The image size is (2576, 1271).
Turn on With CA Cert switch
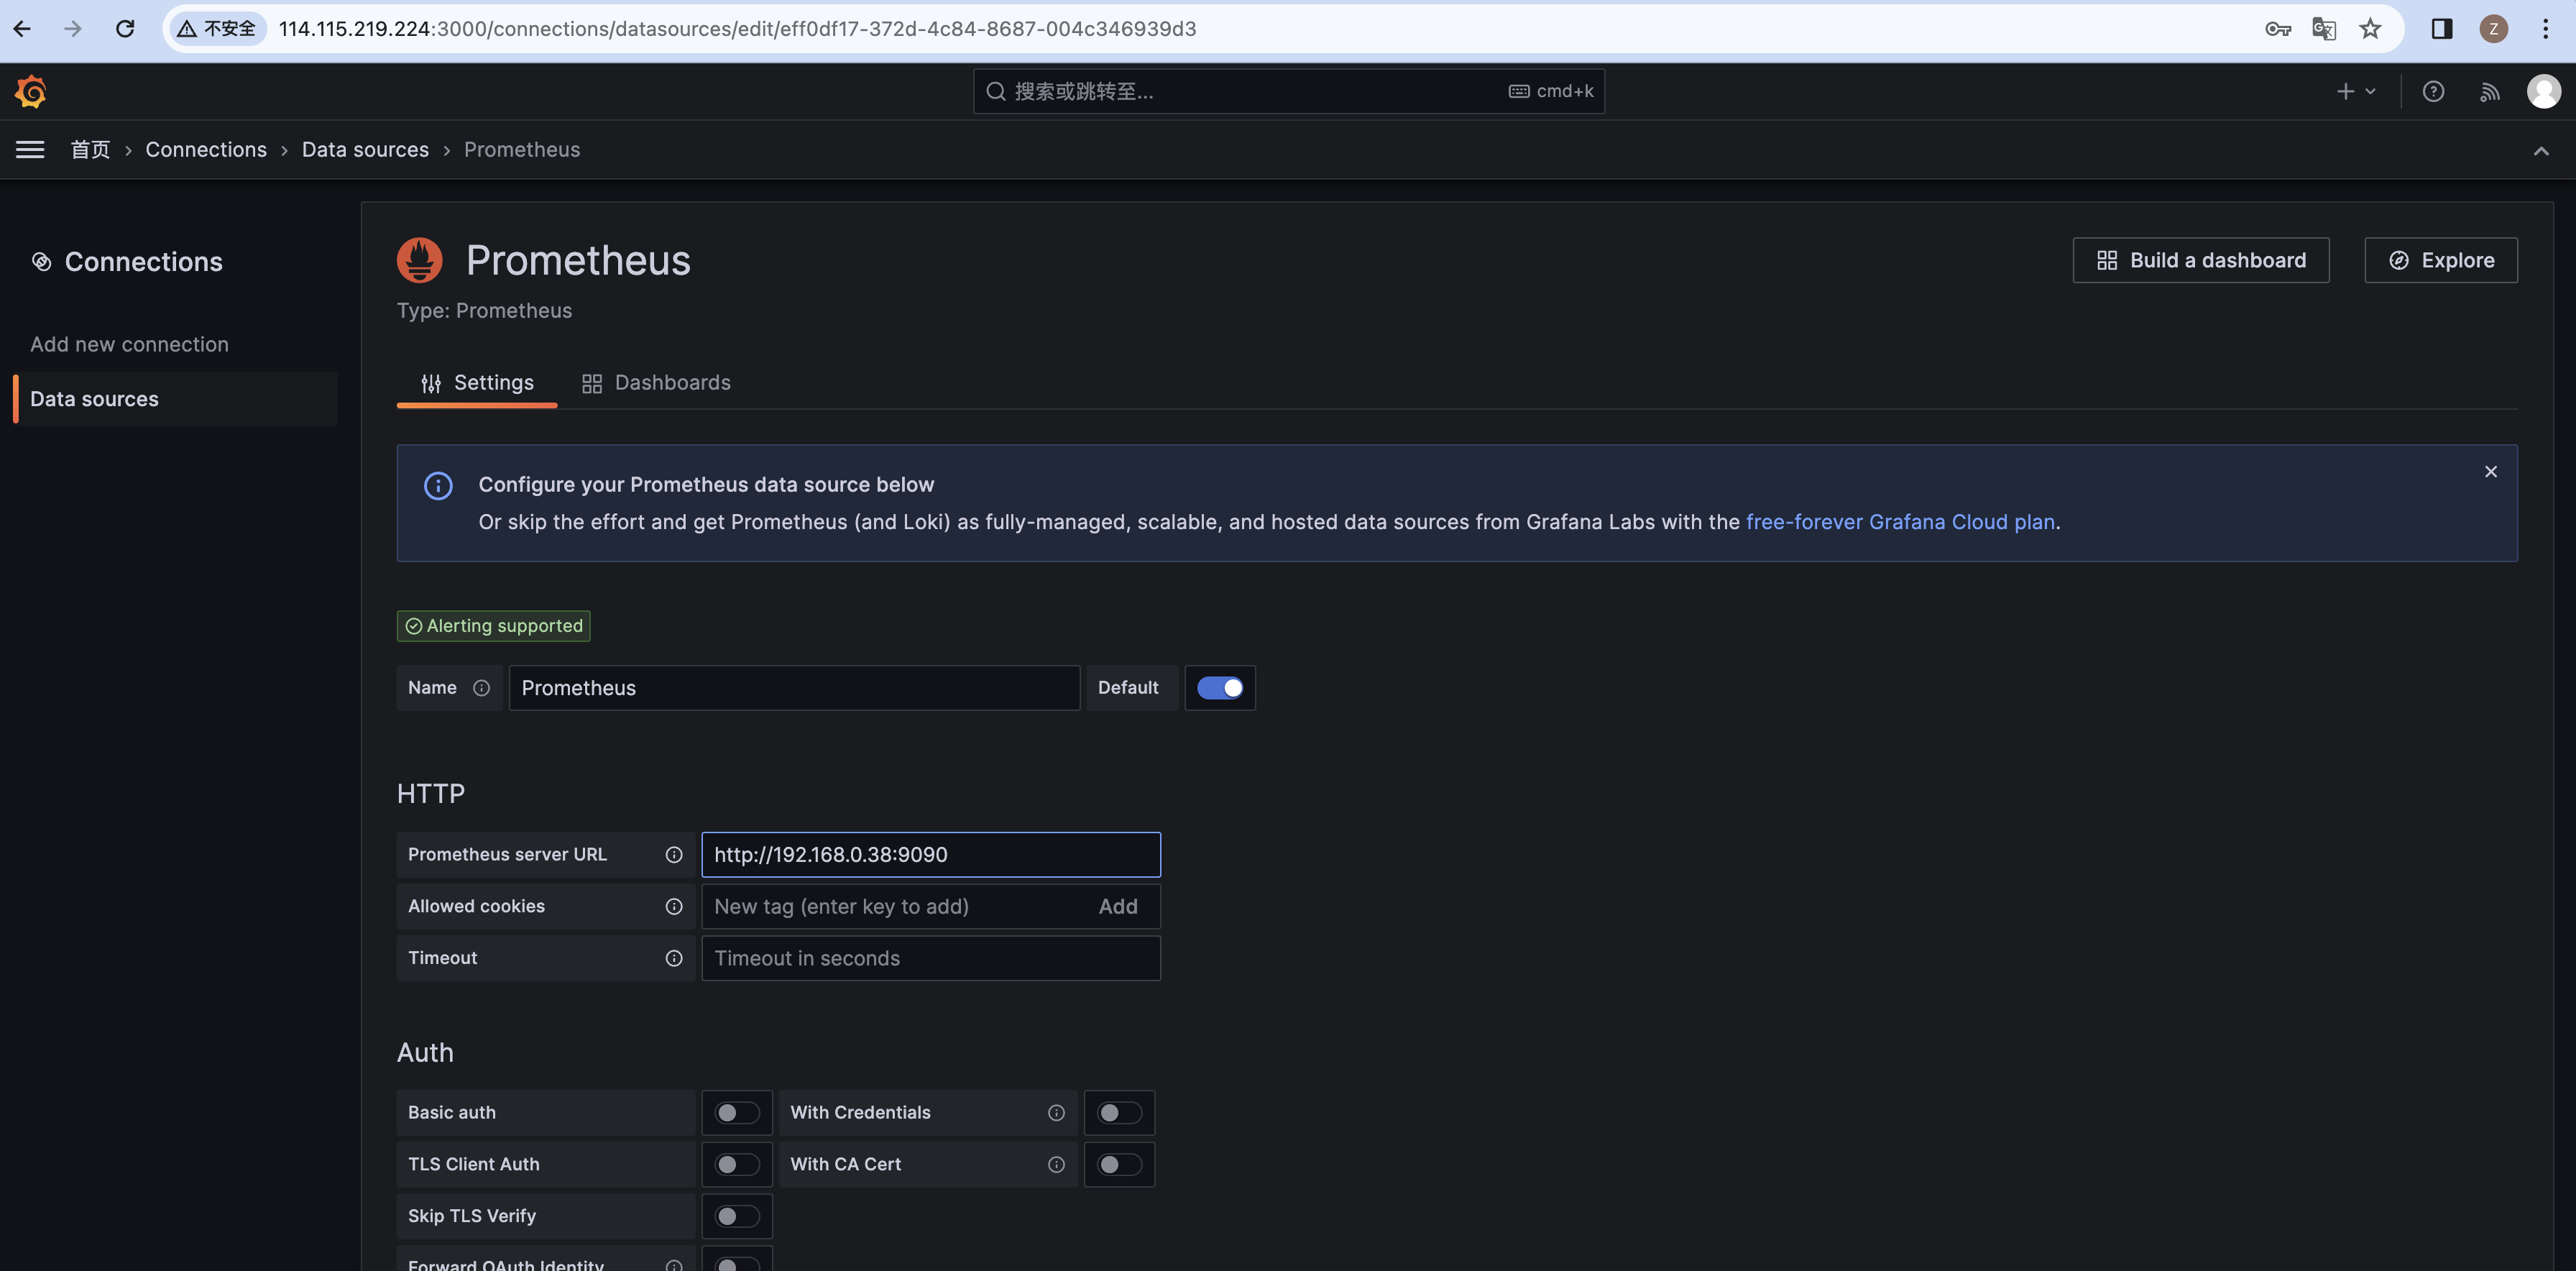tap(1119, 1165)
